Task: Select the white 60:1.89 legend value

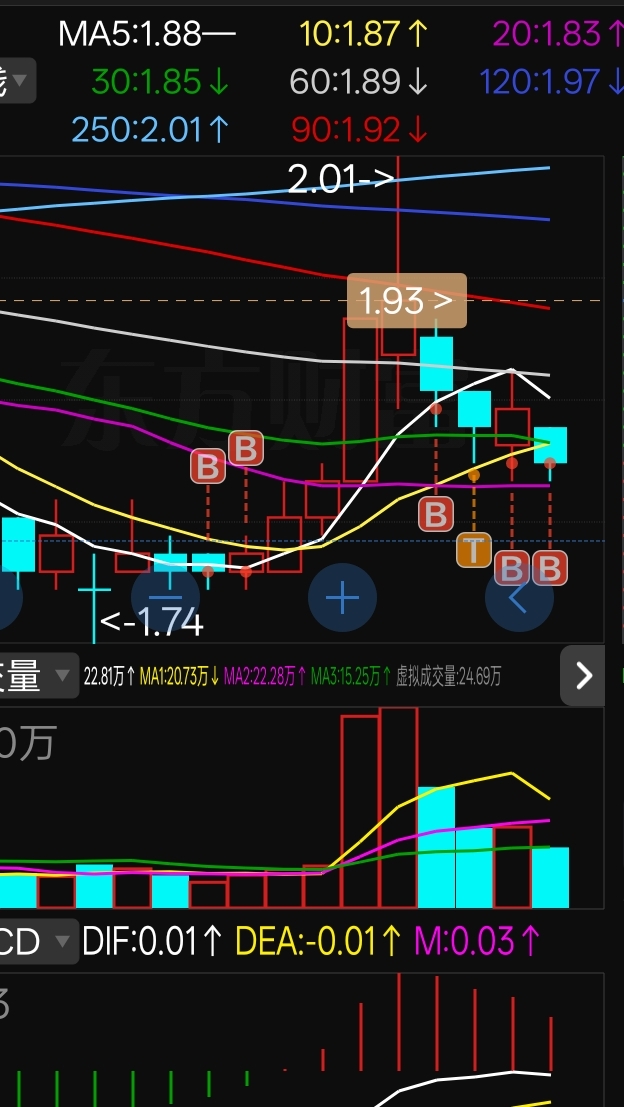Action: coord(359,83)
